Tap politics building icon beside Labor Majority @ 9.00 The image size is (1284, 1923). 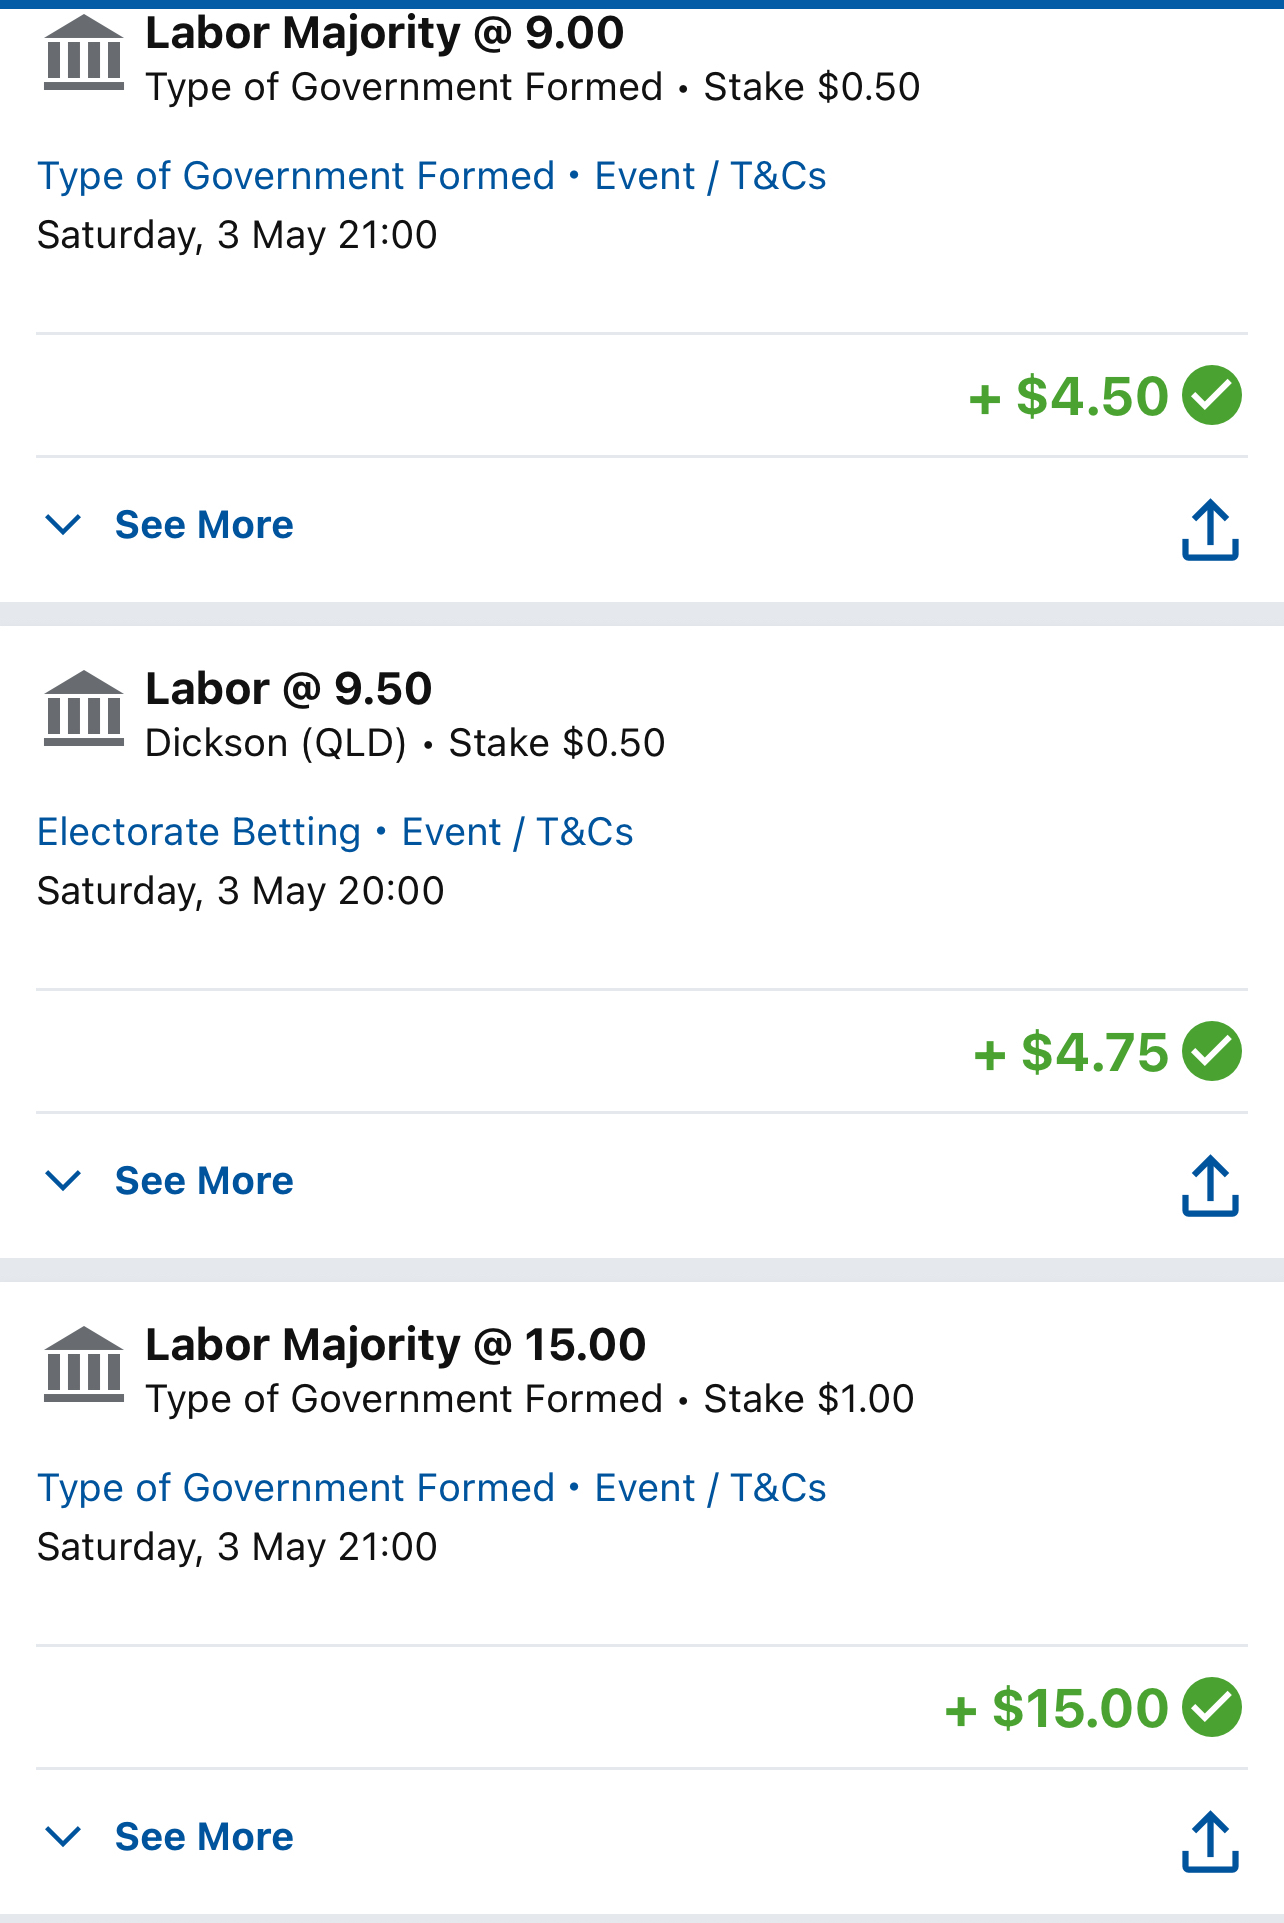84,54
